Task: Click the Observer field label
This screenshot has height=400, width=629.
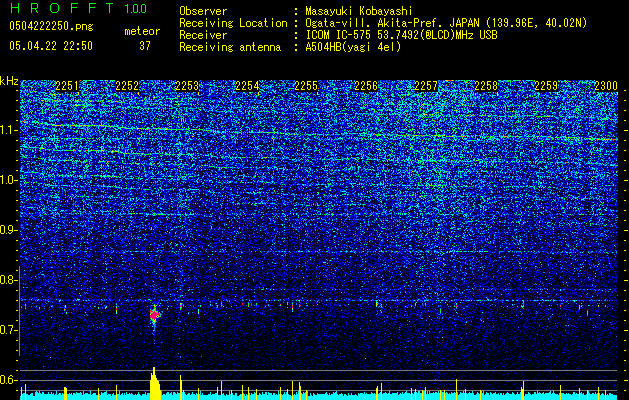Action: click(x=203, y=11)
